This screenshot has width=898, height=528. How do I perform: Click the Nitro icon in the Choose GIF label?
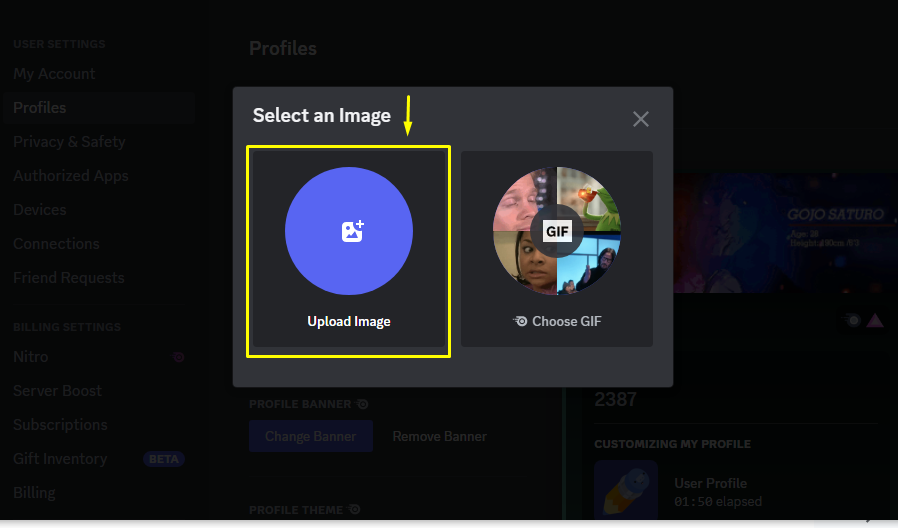[x=521, y=321]
